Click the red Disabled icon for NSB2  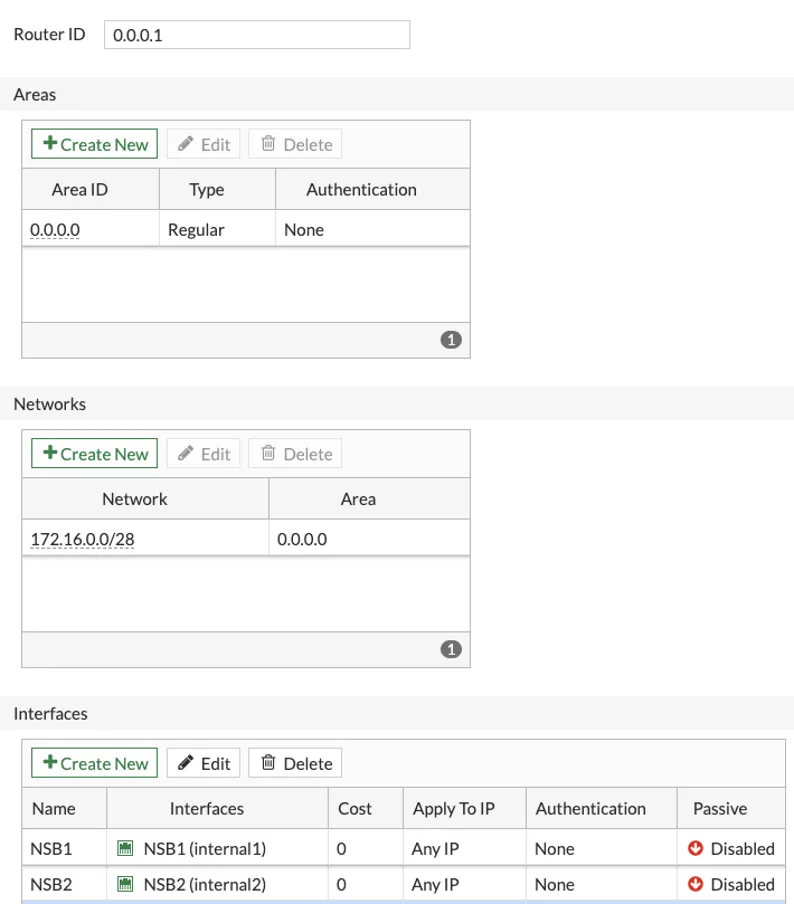[x=695, y=884]
